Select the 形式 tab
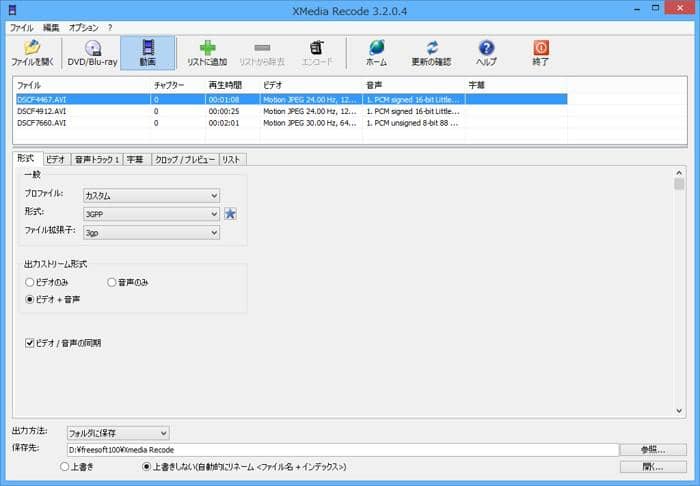Viewport: 700px width, 486px height. [26, 158]
